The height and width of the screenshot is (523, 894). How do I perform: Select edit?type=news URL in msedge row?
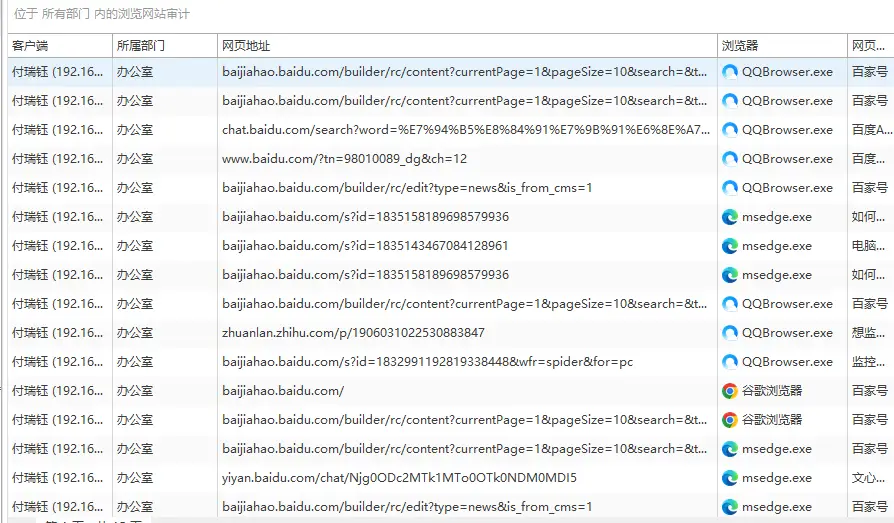pyautogui.click(x=407, y=507)
